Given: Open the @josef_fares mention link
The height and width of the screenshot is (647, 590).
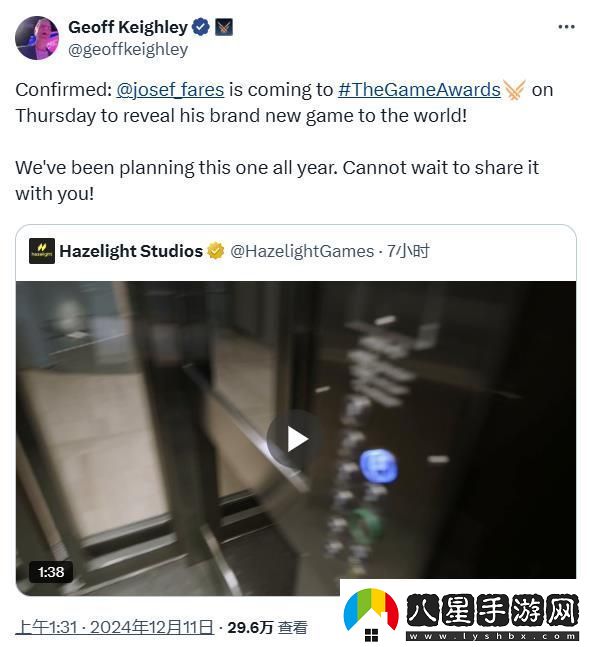Looking at the screenshot, I should pos(170,90).
